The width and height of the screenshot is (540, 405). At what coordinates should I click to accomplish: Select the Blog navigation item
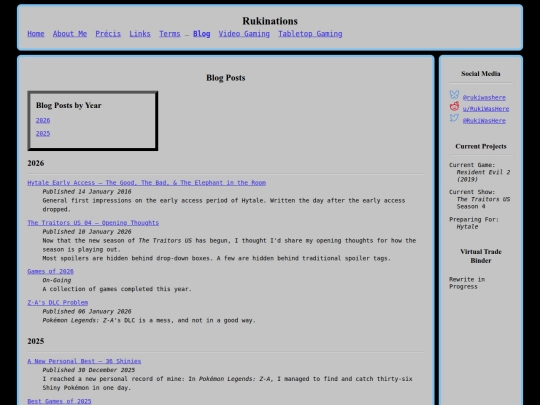201,34
